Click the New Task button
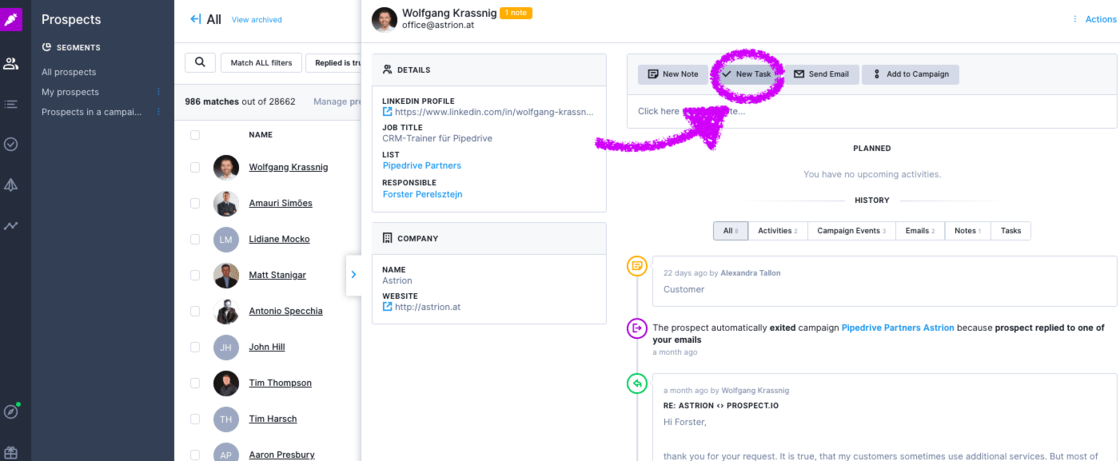This screenshot has width=1120, height=461. click(746, 74)
